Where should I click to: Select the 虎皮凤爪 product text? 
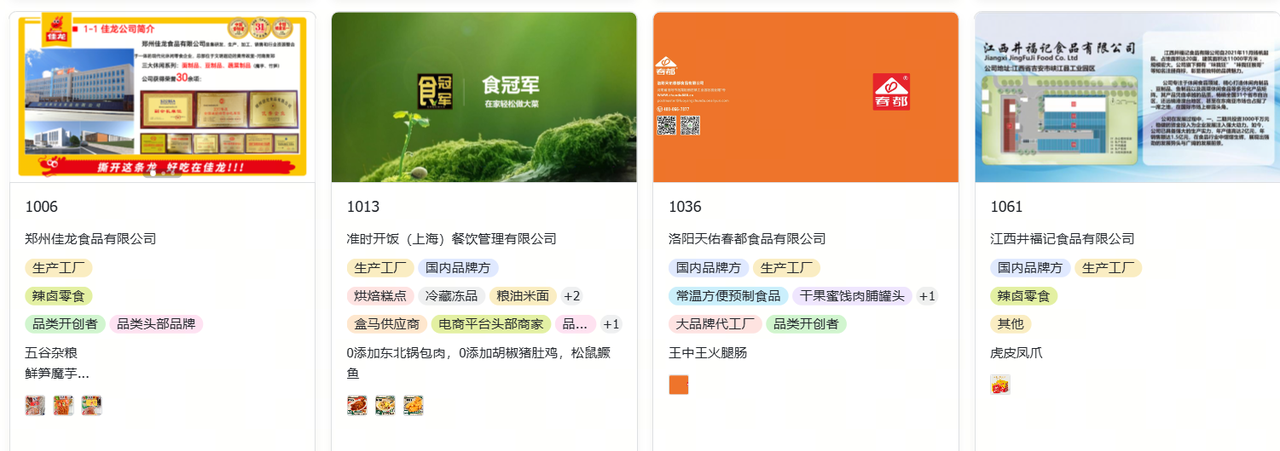pyautogui.click(x=1017, y=353)
